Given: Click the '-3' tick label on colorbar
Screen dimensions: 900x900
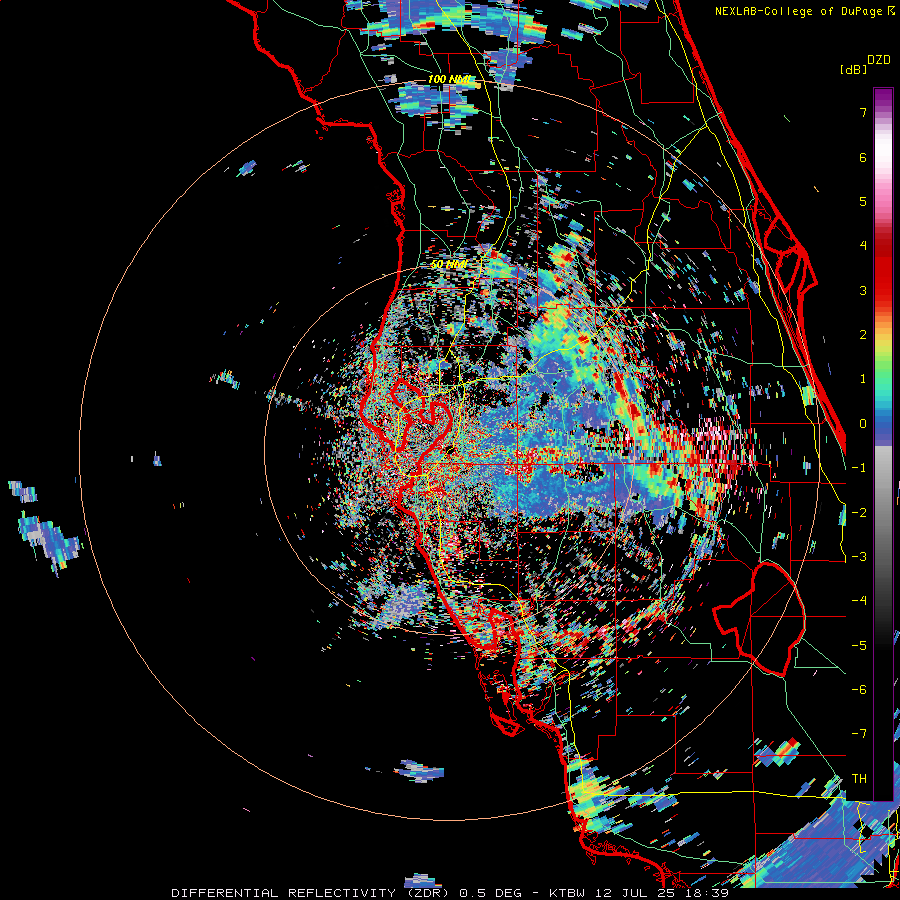Looking at the screenshot, I should tap(859, 557).
